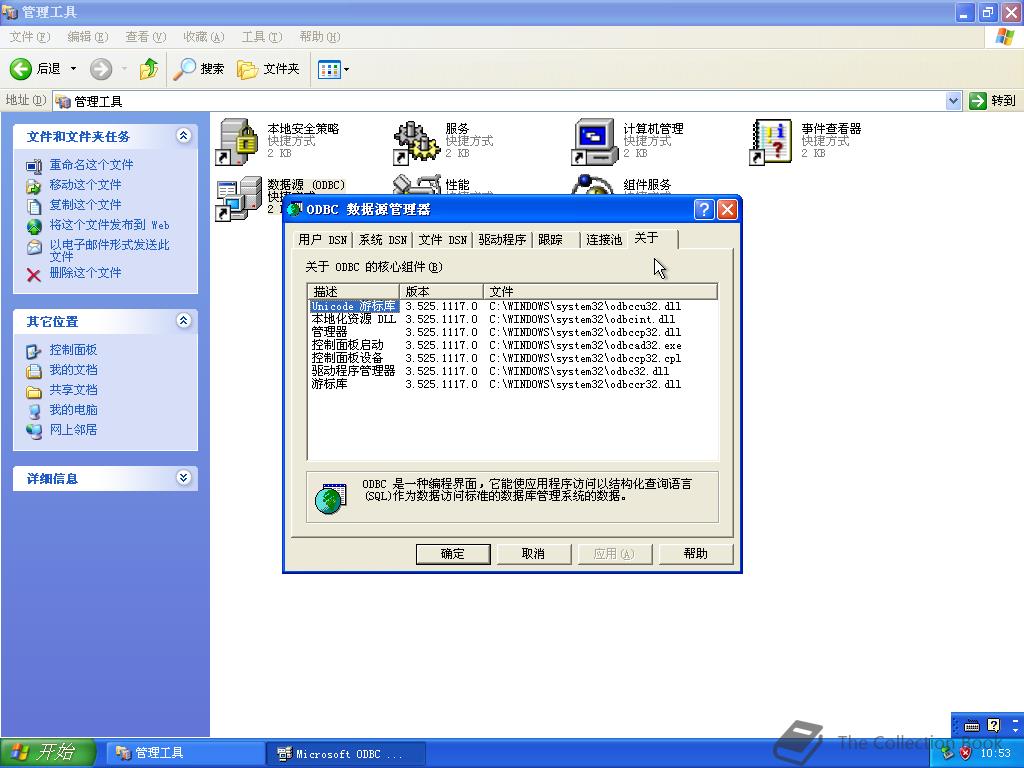Open the 本地安全策略 shortcut icon
This screenshot has width=1024, height=768.
click(x=236, y=141)
